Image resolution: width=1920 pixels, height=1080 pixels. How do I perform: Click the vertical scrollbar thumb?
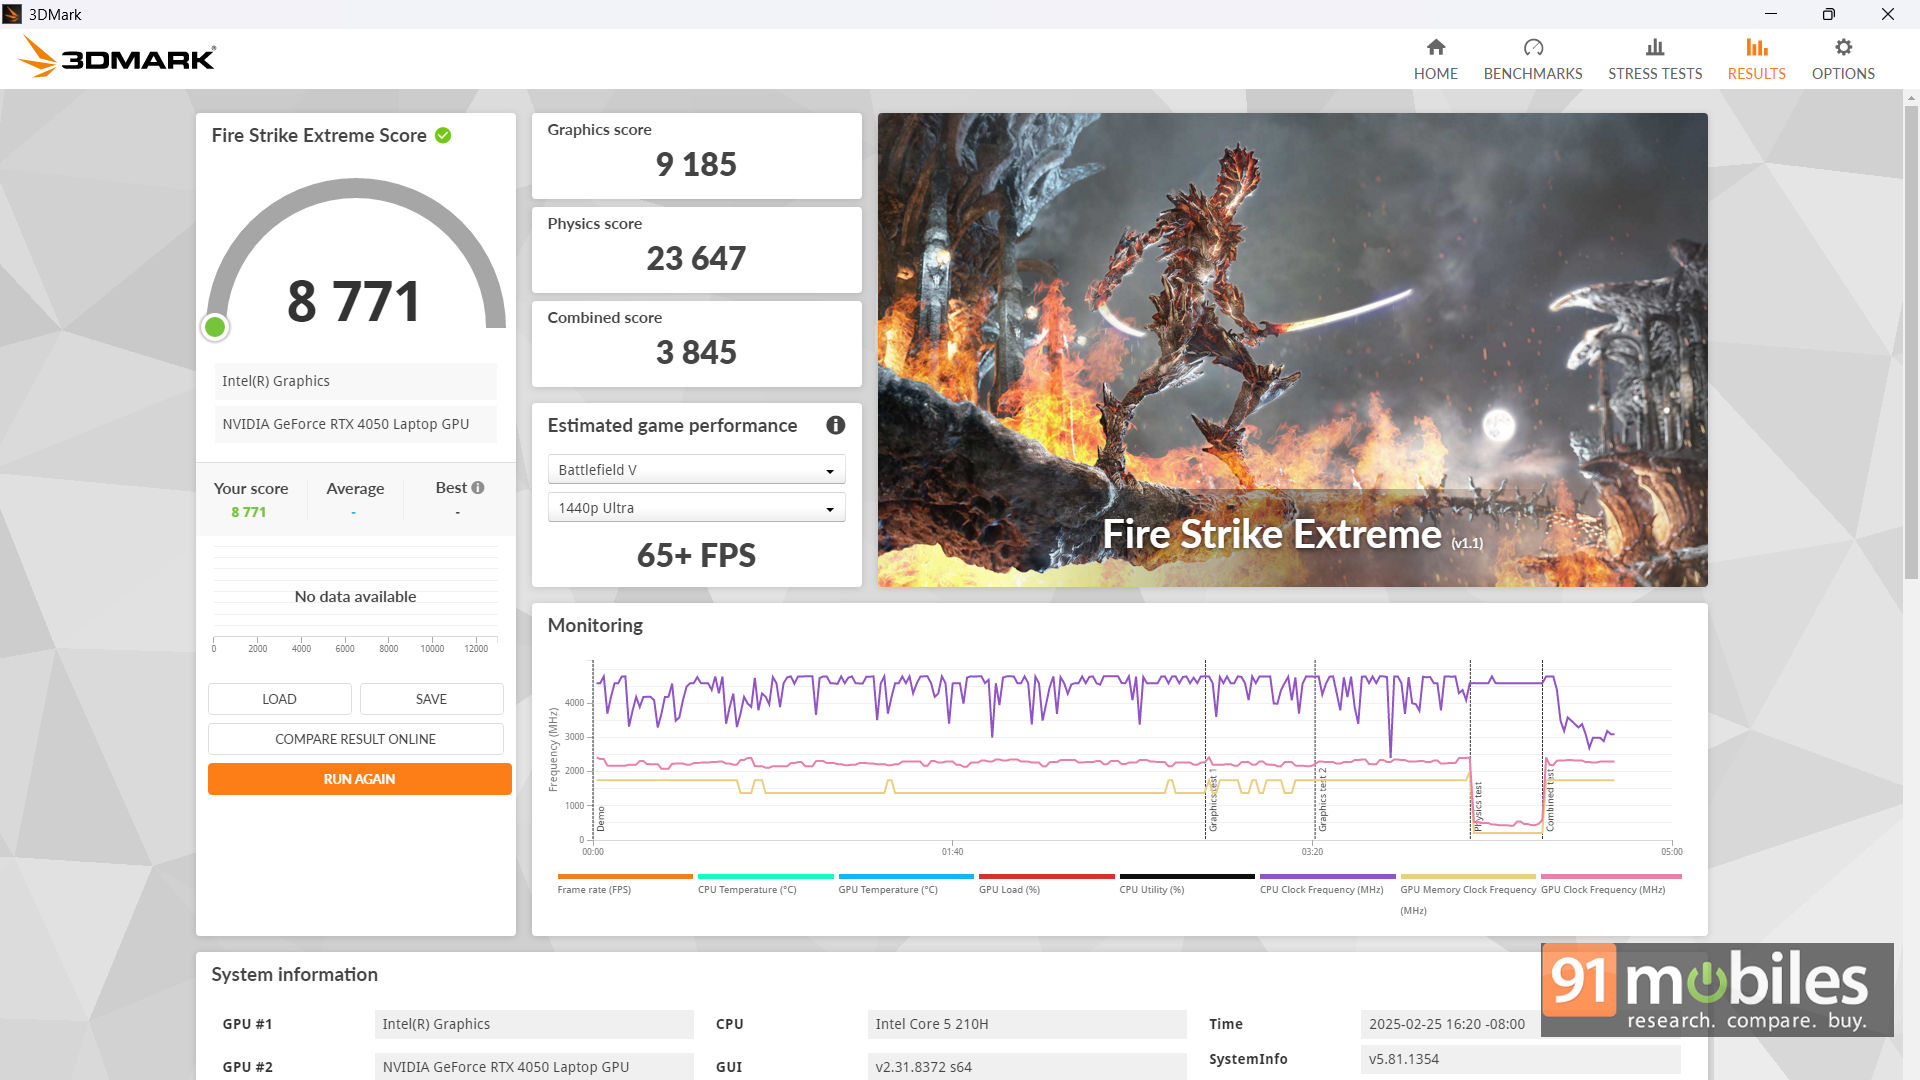pyautogui.click(x=1911, y=340)
